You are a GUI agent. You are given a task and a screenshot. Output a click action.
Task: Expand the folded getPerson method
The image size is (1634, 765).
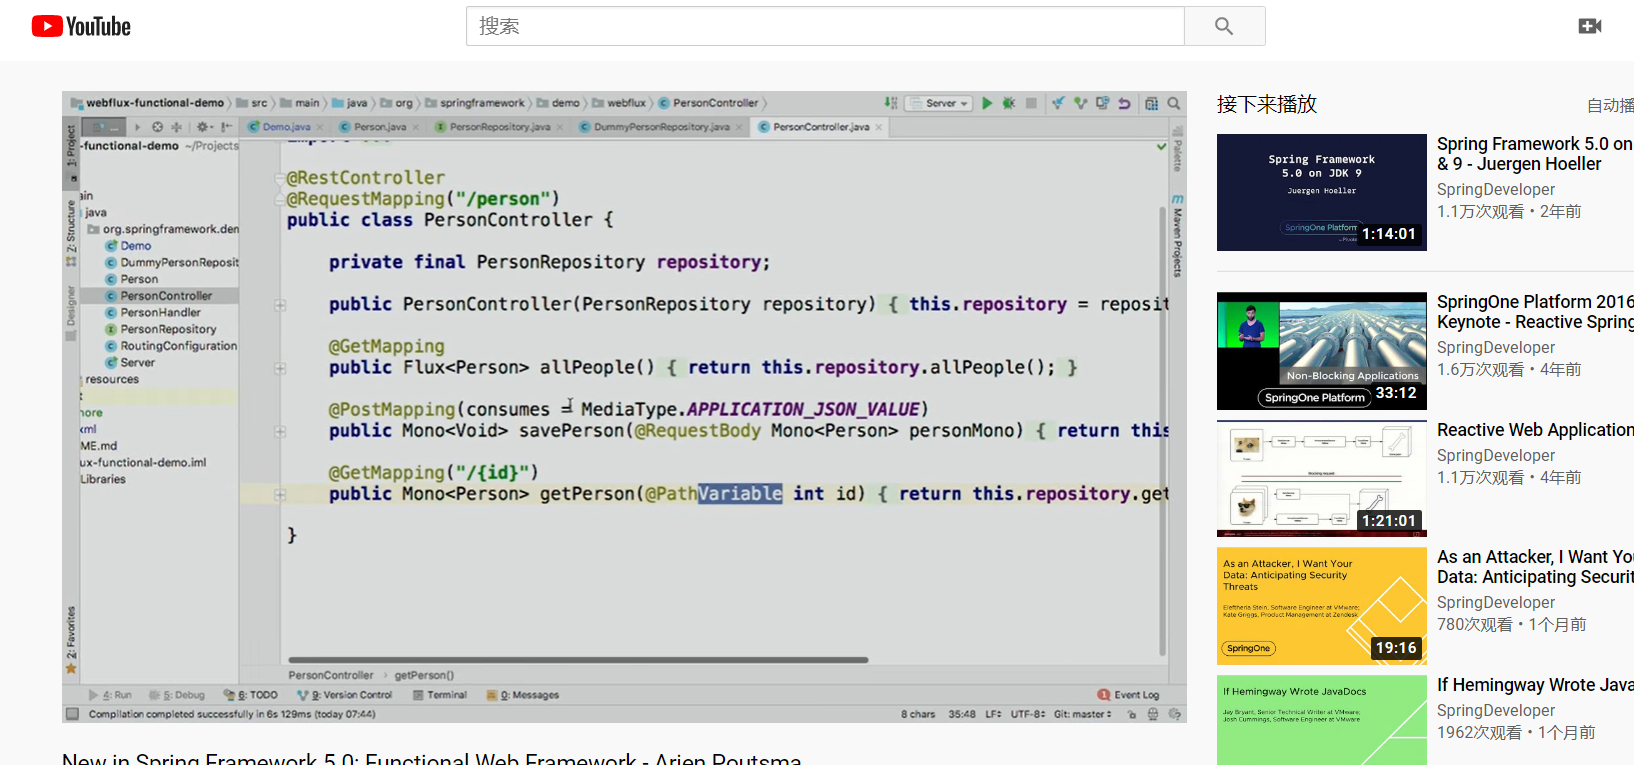(281, 494)
